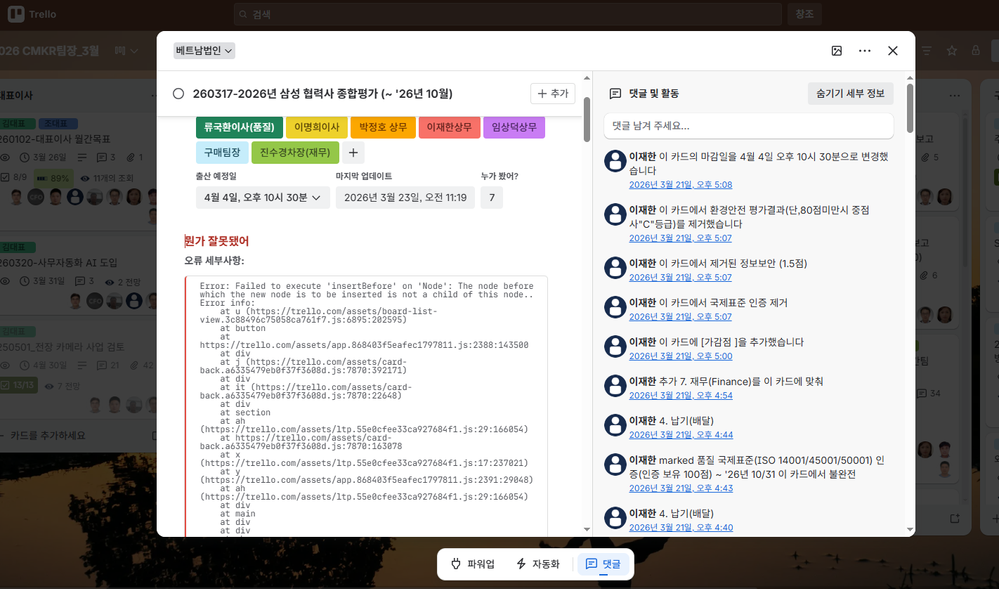Screen dimensions: 999x589
Task: Click the comments and activity header icon
Action: click(617, 93)
